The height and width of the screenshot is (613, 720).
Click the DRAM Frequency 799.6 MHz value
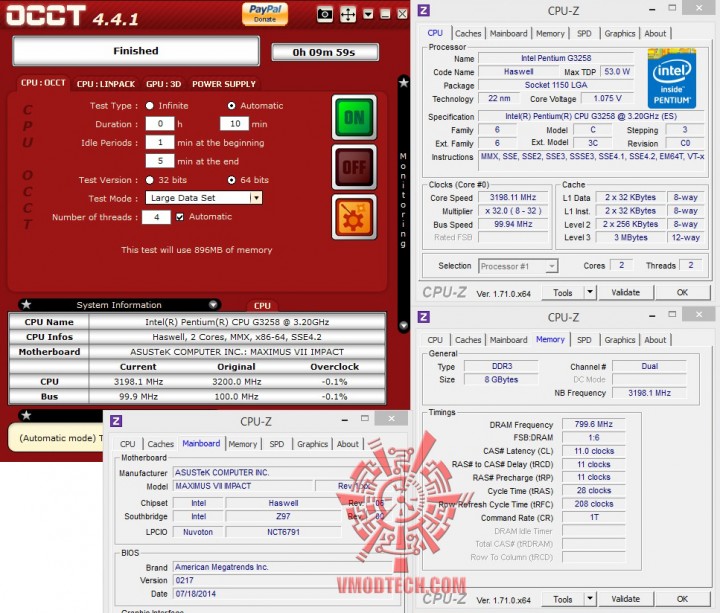pos(593,424)
